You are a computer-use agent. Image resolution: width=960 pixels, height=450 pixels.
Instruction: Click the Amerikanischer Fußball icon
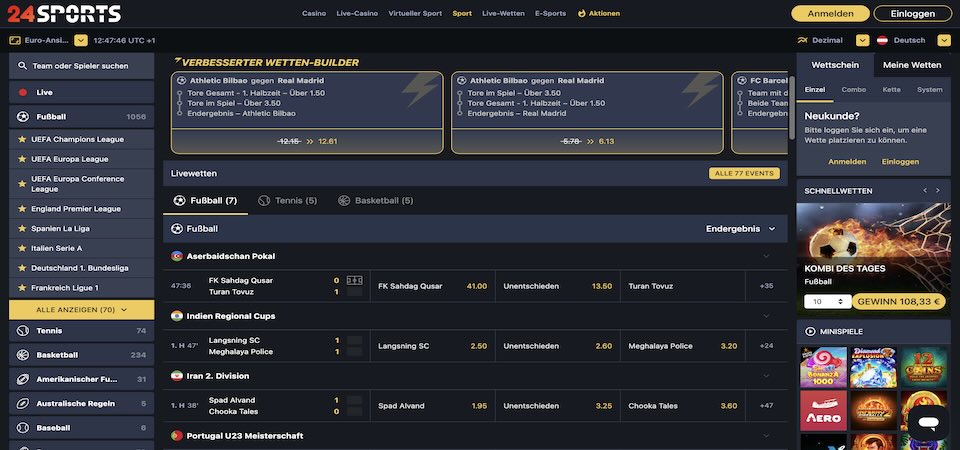[23, 380]
